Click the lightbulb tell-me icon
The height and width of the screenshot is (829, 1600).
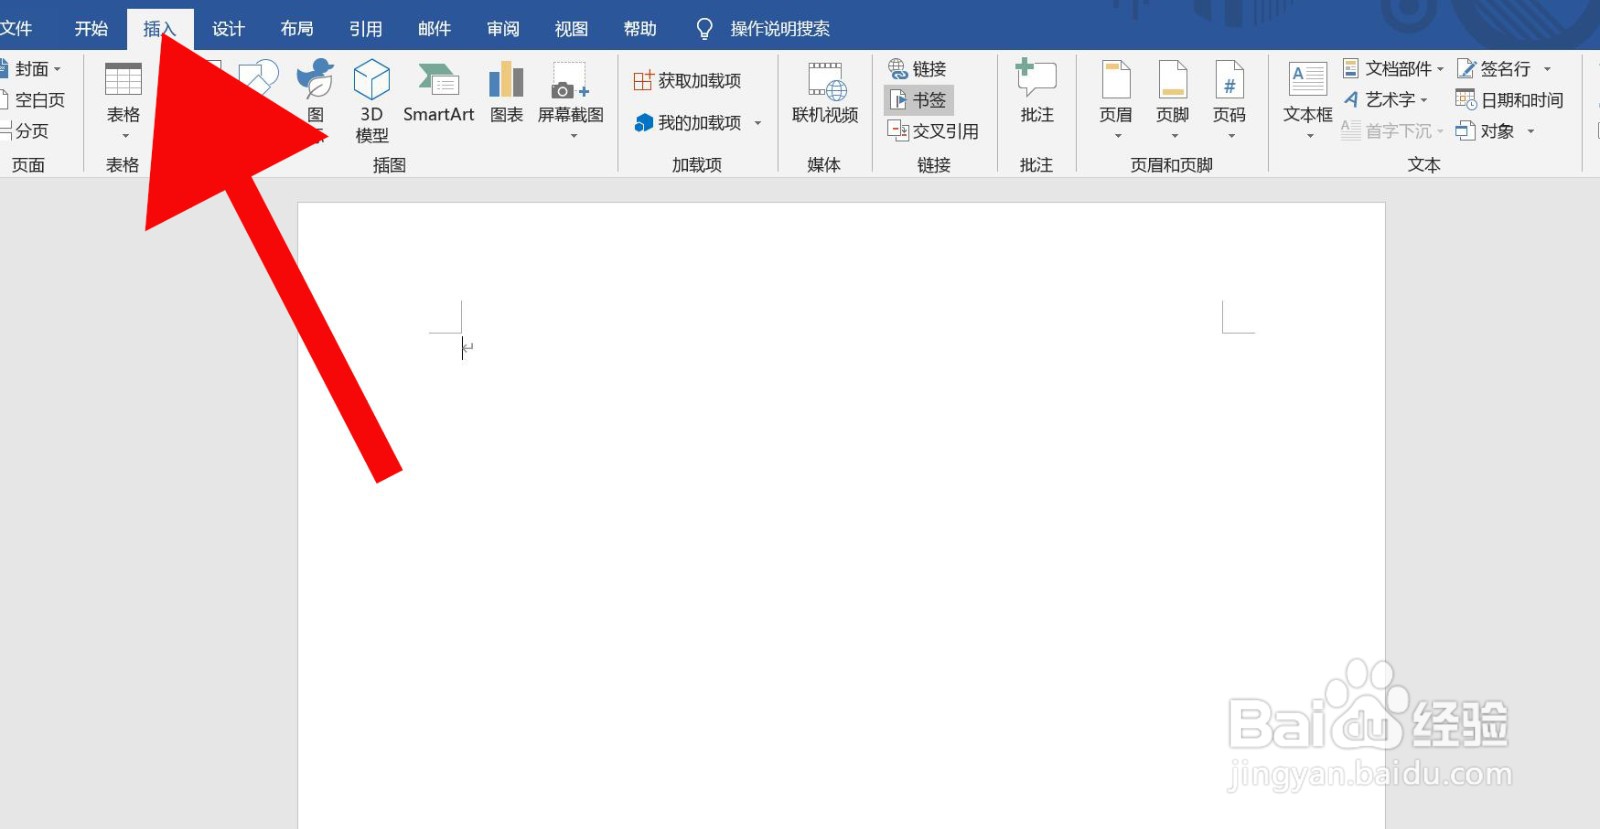(704, 29)
